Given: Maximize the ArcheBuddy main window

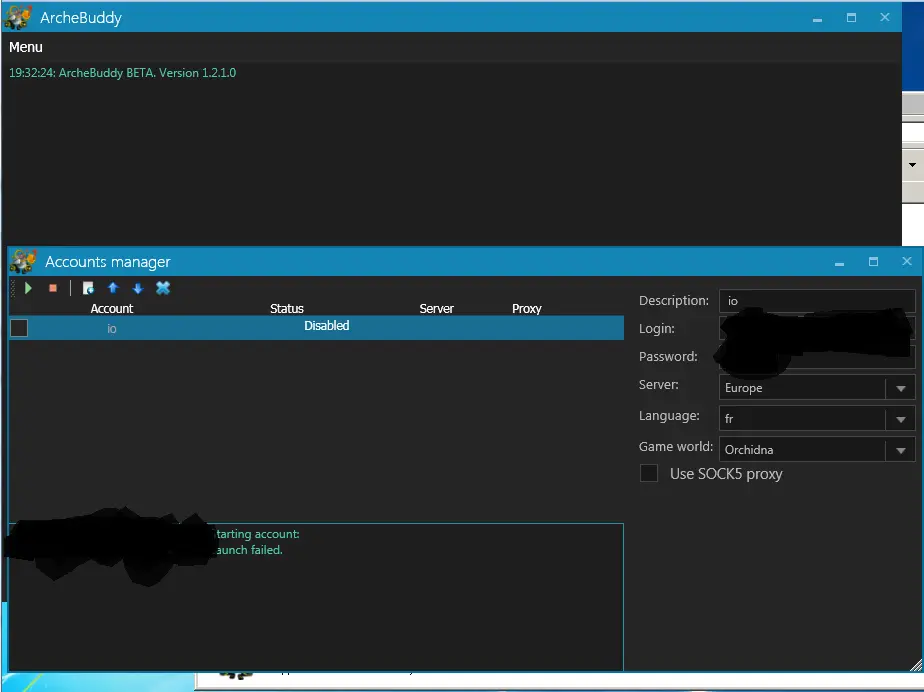Looking at the screenshot, I should tap(852, 18).
